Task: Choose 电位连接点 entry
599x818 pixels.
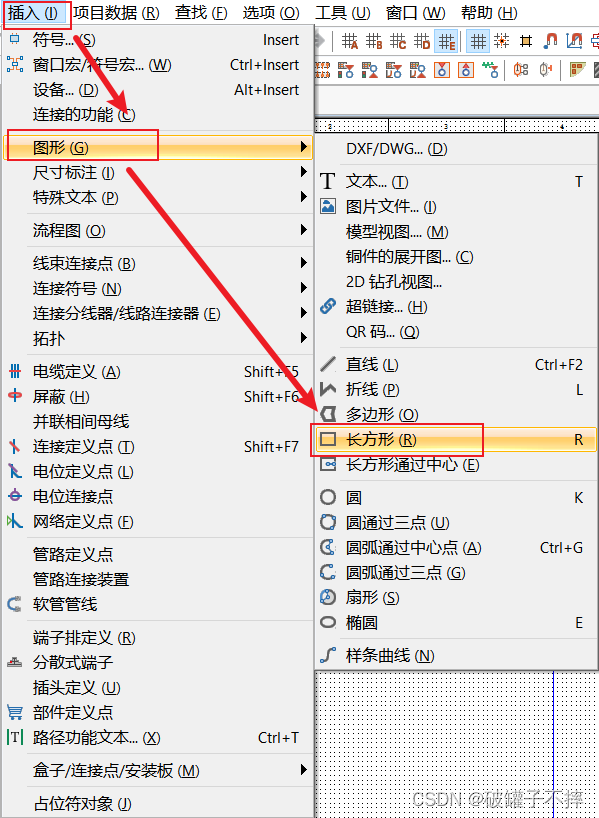Action: 158,497
